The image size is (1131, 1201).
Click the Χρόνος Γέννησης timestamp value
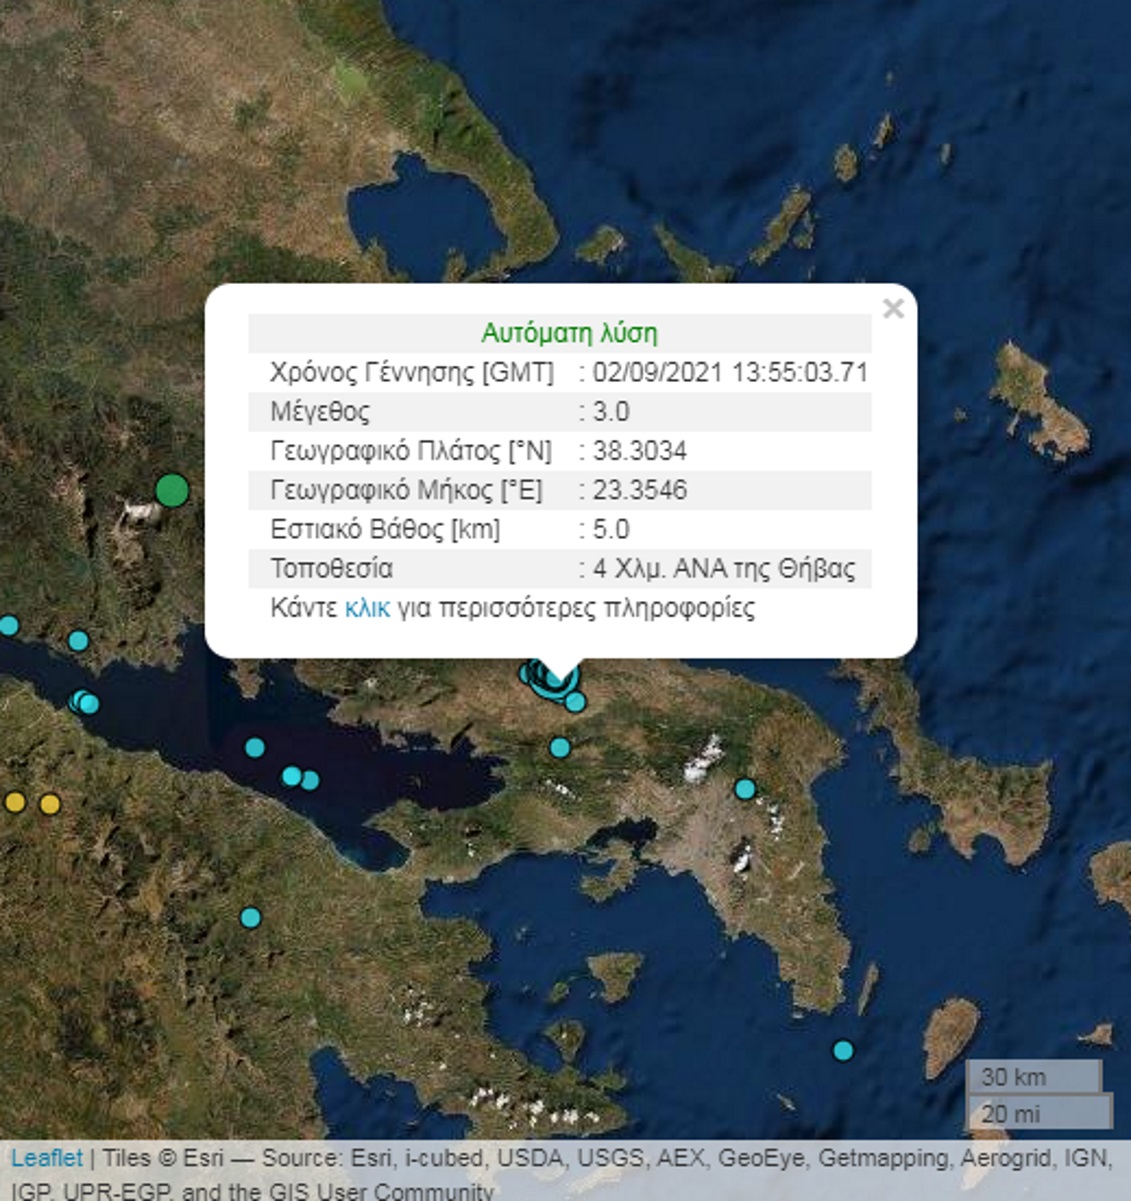point(730,373)
